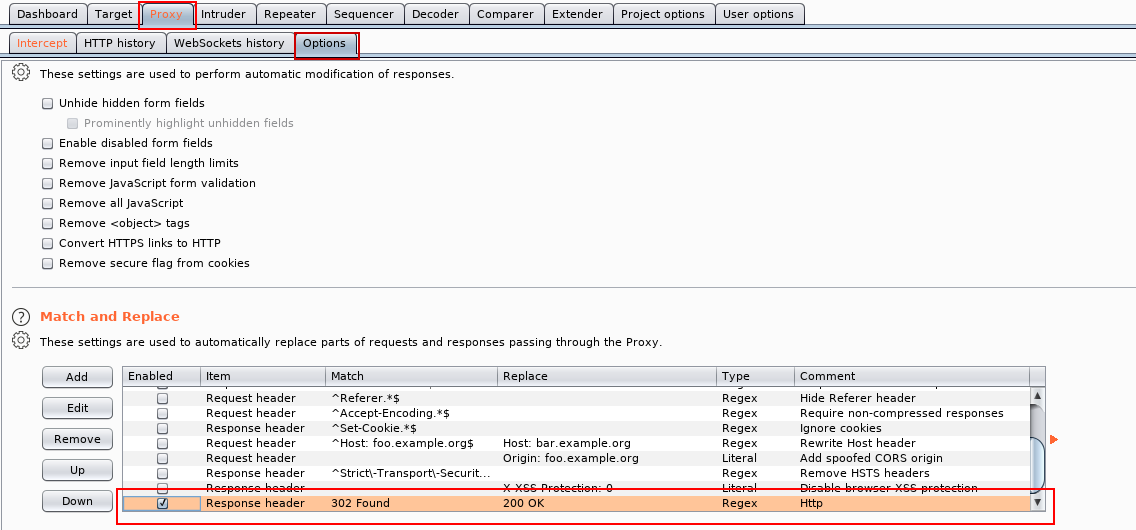The height and width of the screenshot is (530, 1136).
Task: Enable Unhide hidden form fields checkbox
Action: (x=48, y=103)
